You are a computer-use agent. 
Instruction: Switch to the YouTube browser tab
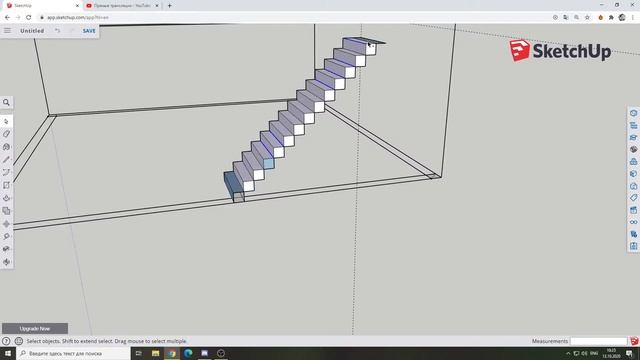[122, 6]
